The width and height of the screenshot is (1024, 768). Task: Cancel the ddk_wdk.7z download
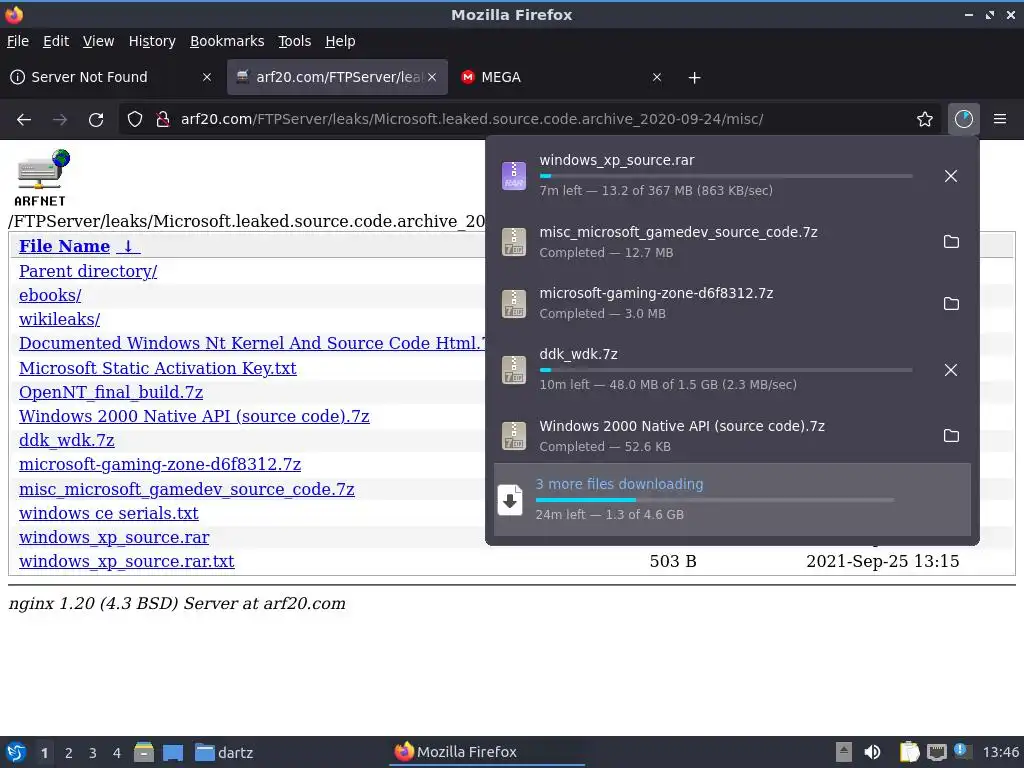click(951, 370)
